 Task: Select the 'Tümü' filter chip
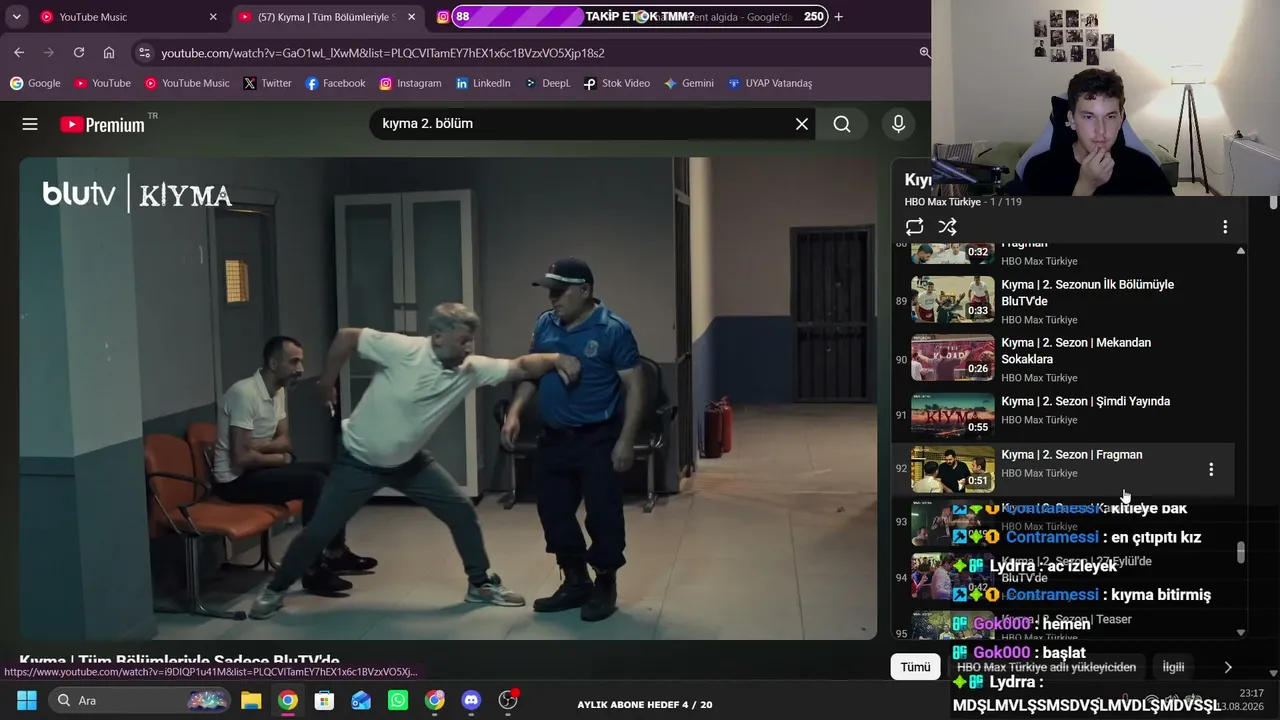pyautogui.click(x=915, y=667)
